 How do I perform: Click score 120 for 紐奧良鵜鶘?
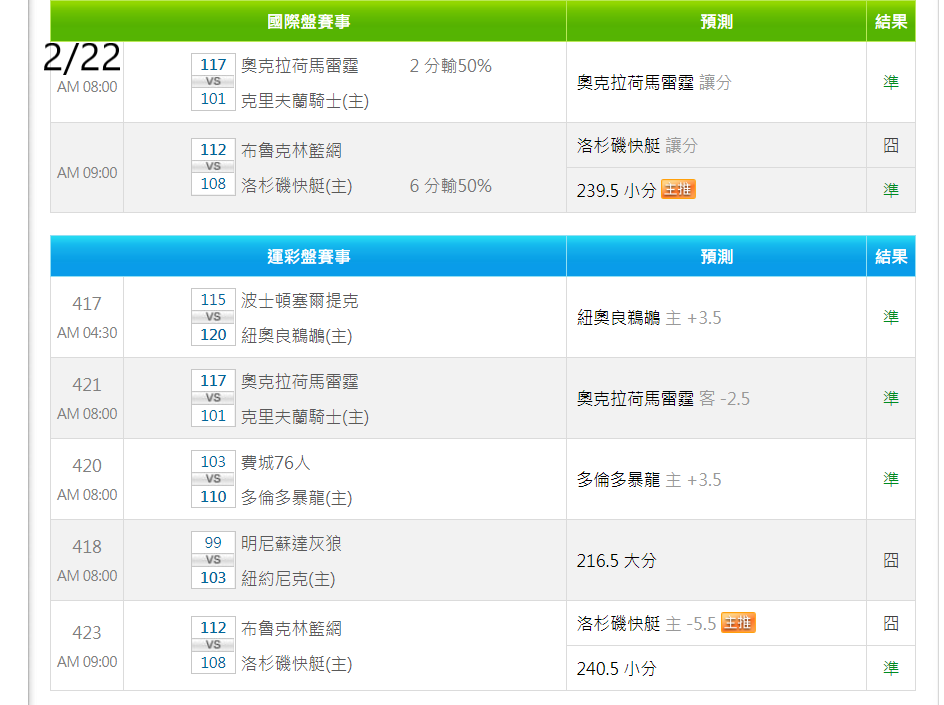coord(213,335)
